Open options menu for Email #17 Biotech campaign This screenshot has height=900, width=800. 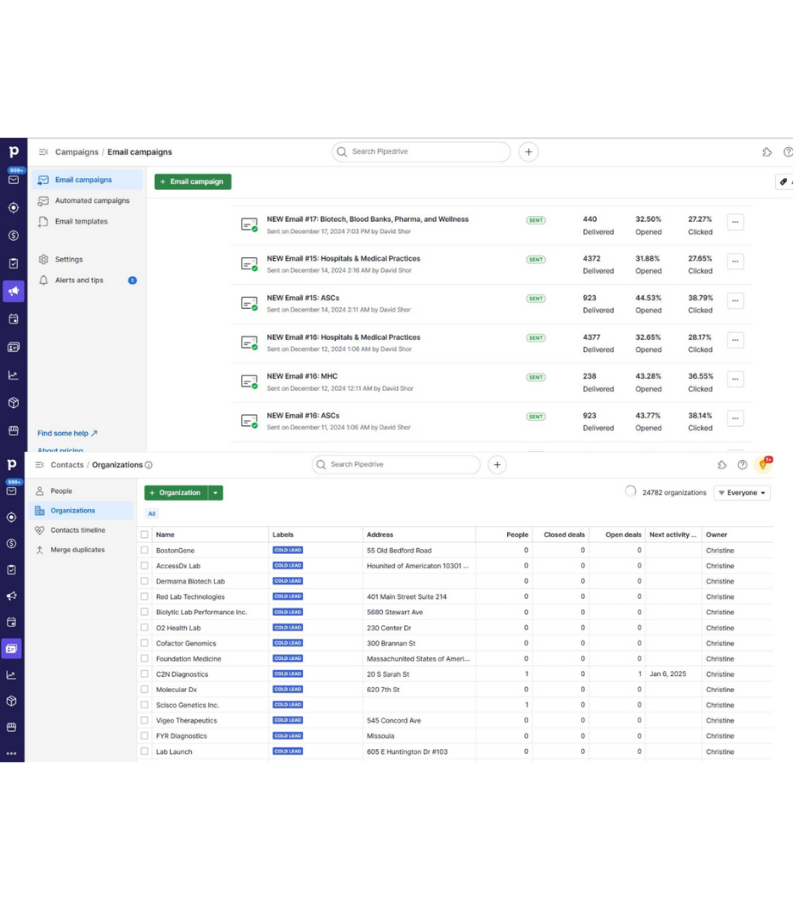pyautogui.click(x=735, y=222)
